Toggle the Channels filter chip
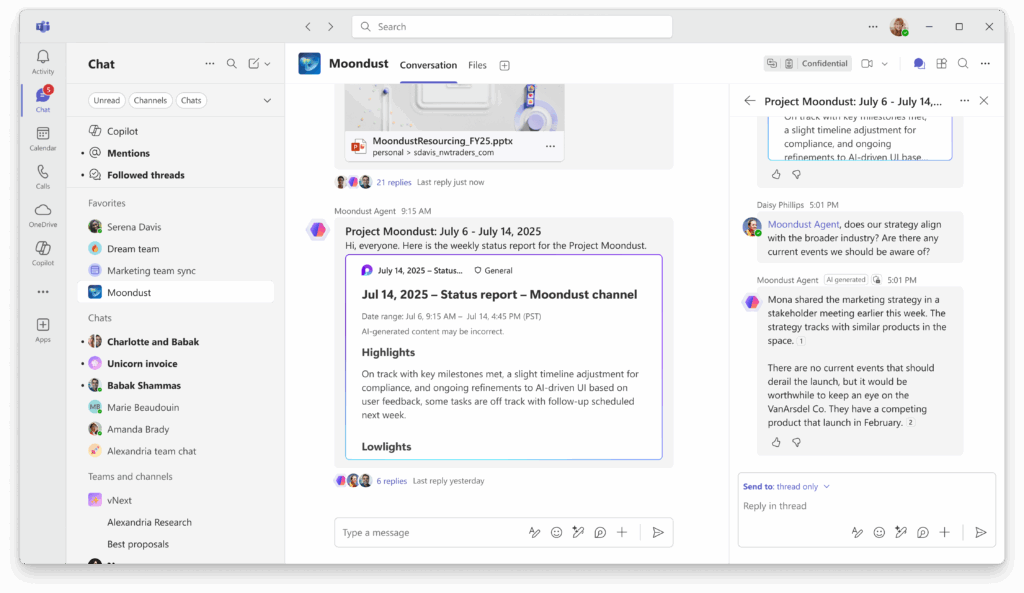Image resolution: width=1024 pixels, height=593 pixels. tap(150, 100)
